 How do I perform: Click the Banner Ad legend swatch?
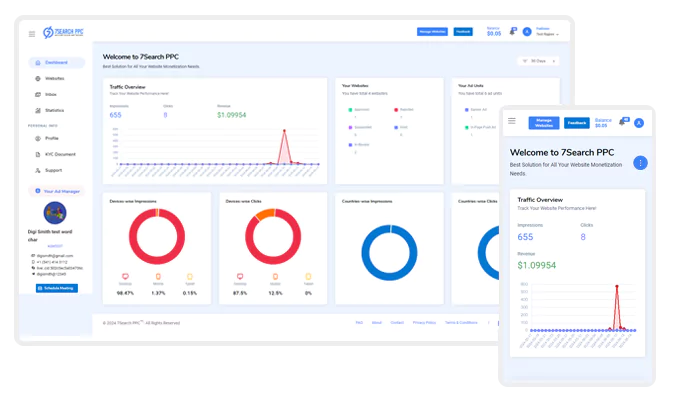(467, 110)
